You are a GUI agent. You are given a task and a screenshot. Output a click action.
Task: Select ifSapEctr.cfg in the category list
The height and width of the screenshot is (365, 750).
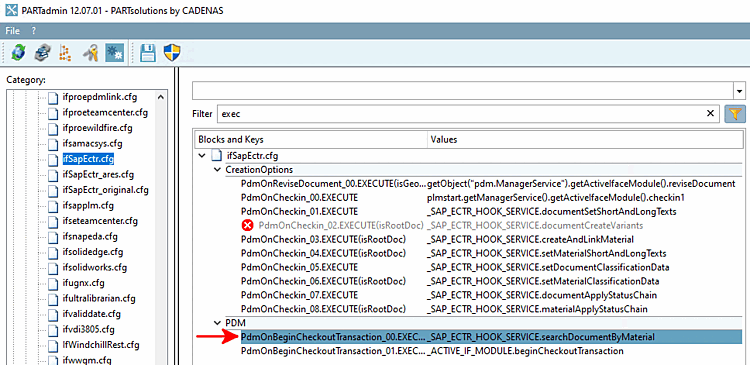pos(88,159)
